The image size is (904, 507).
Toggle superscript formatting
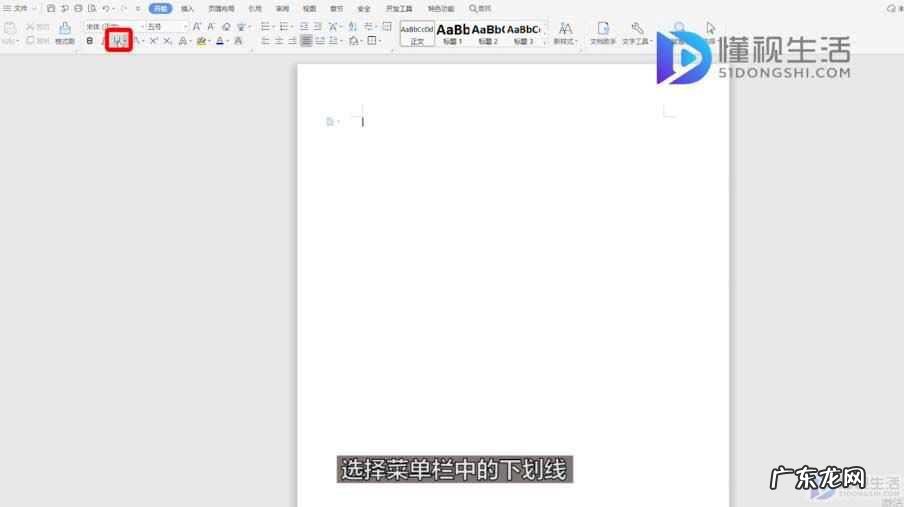pos(153,41)
